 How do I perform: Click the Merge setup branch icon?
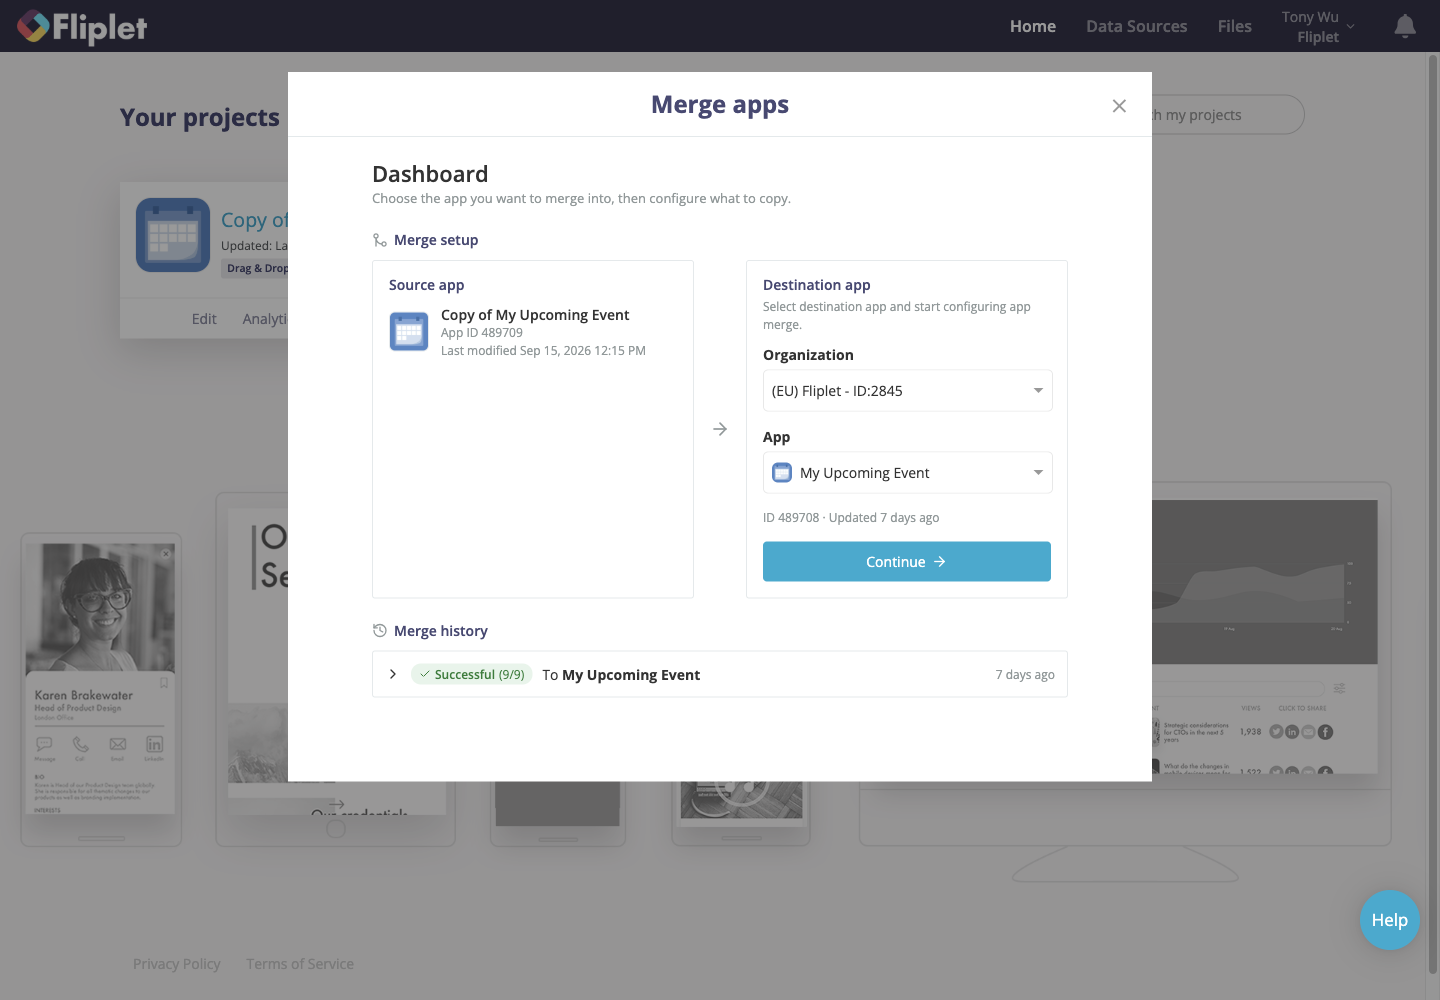tap(380, 240)
